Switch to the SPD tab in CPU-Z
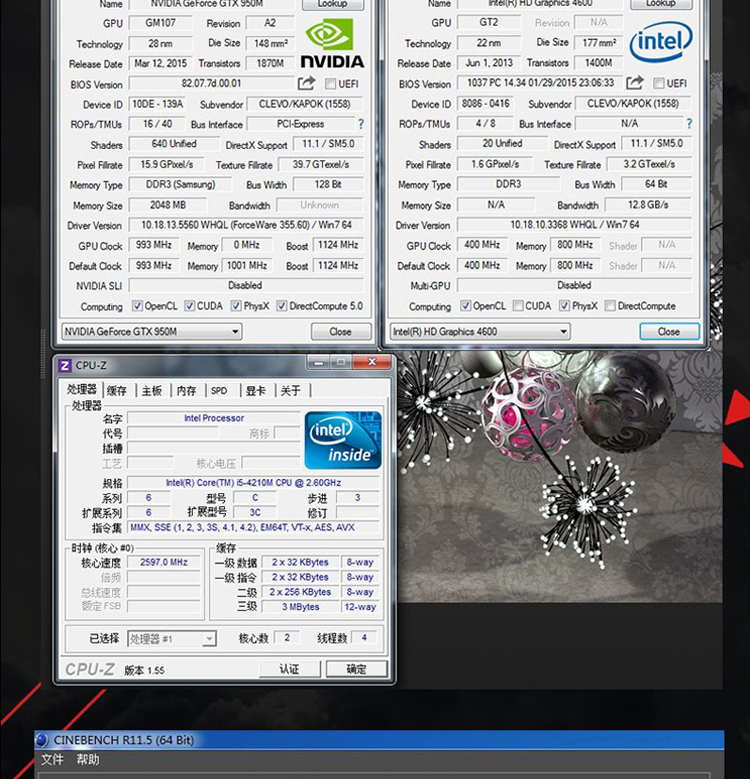The image size is (750, 779). (x=219, y=390)
